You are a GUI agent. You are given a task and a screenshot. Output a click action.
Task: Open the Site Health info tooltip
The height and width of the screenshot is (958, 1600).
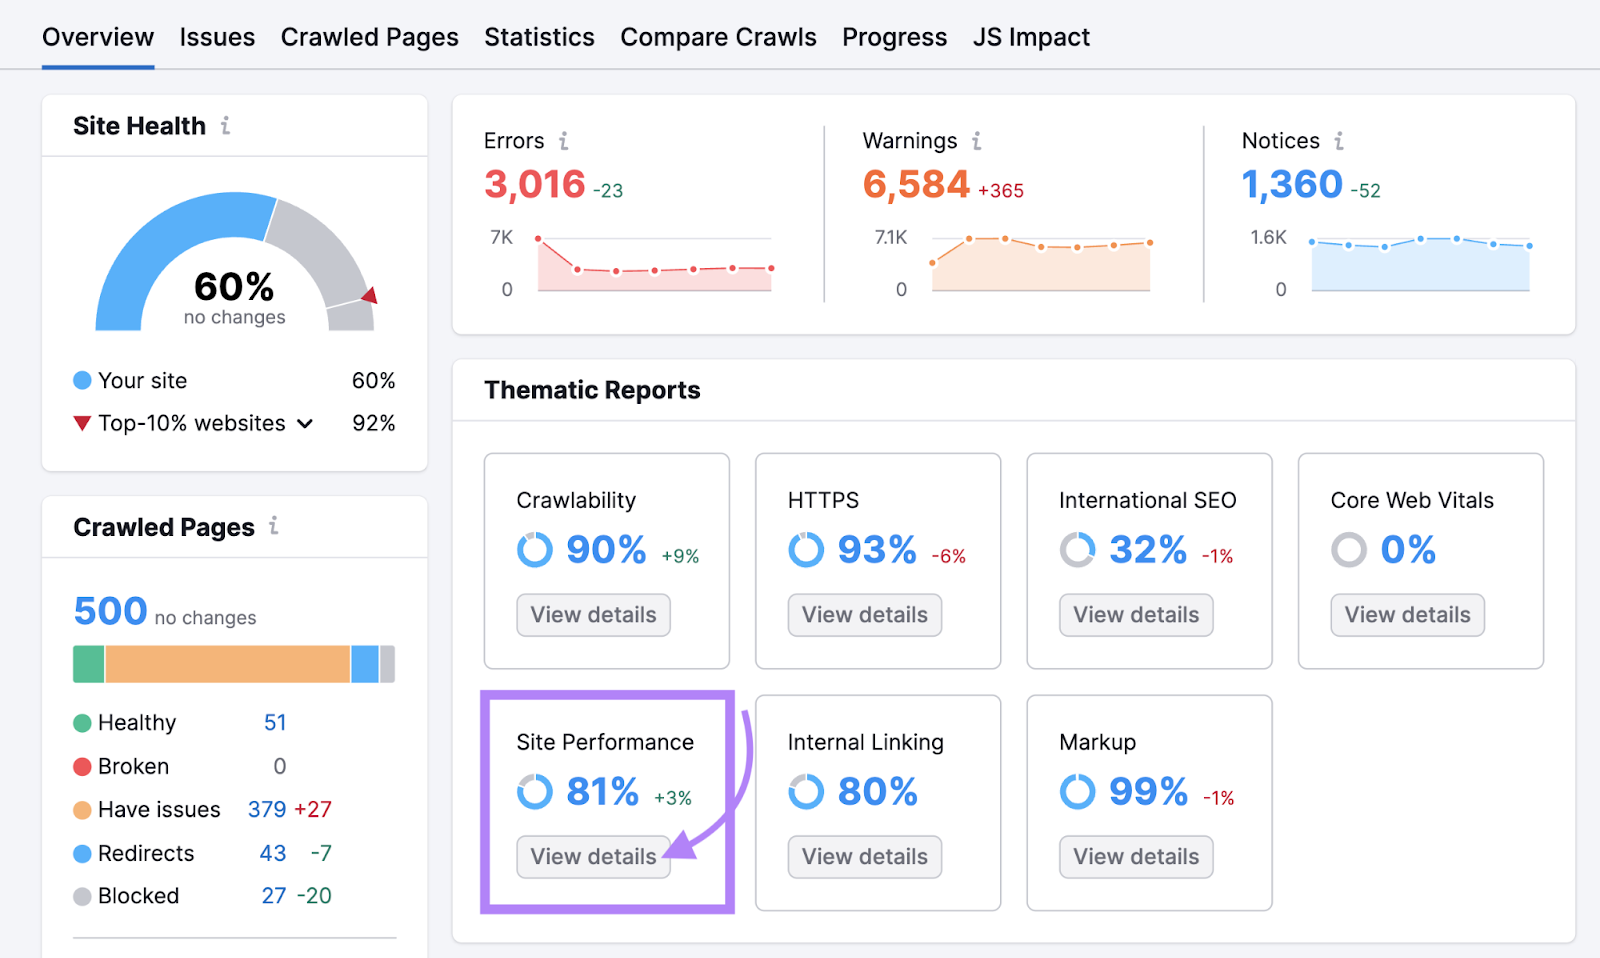228,126
